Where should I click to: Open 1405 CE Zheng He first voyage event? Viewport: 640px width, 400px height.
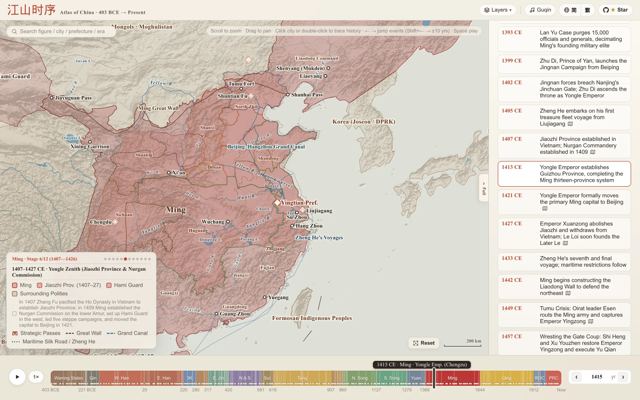coord(564,117)
